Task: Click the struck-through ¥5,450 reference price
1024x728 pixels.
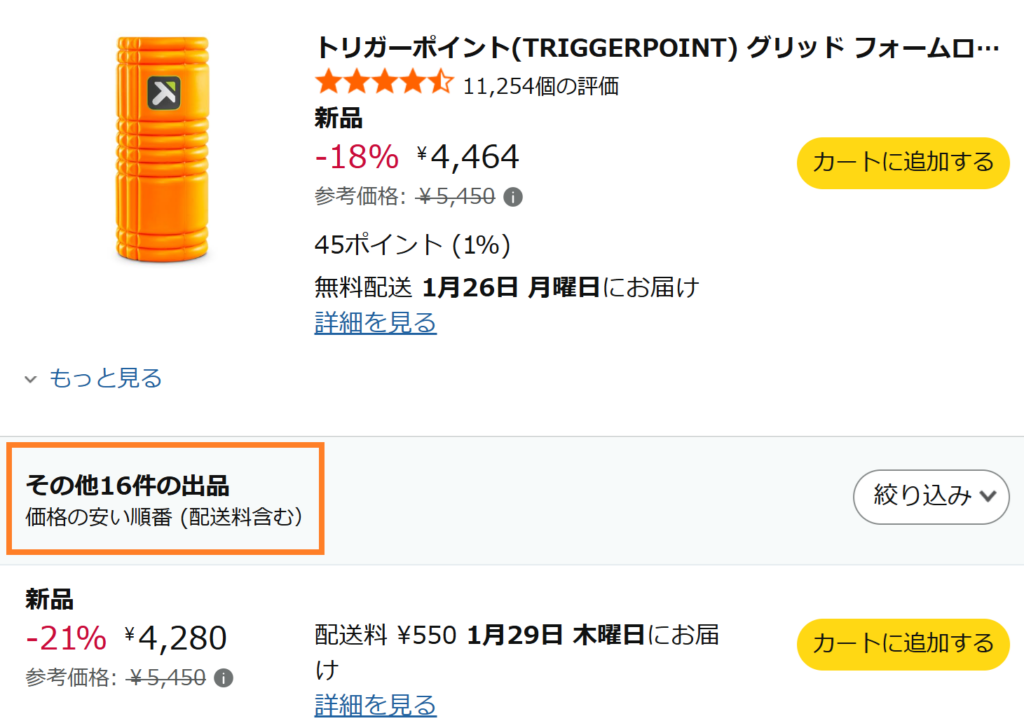Action: 442,196
